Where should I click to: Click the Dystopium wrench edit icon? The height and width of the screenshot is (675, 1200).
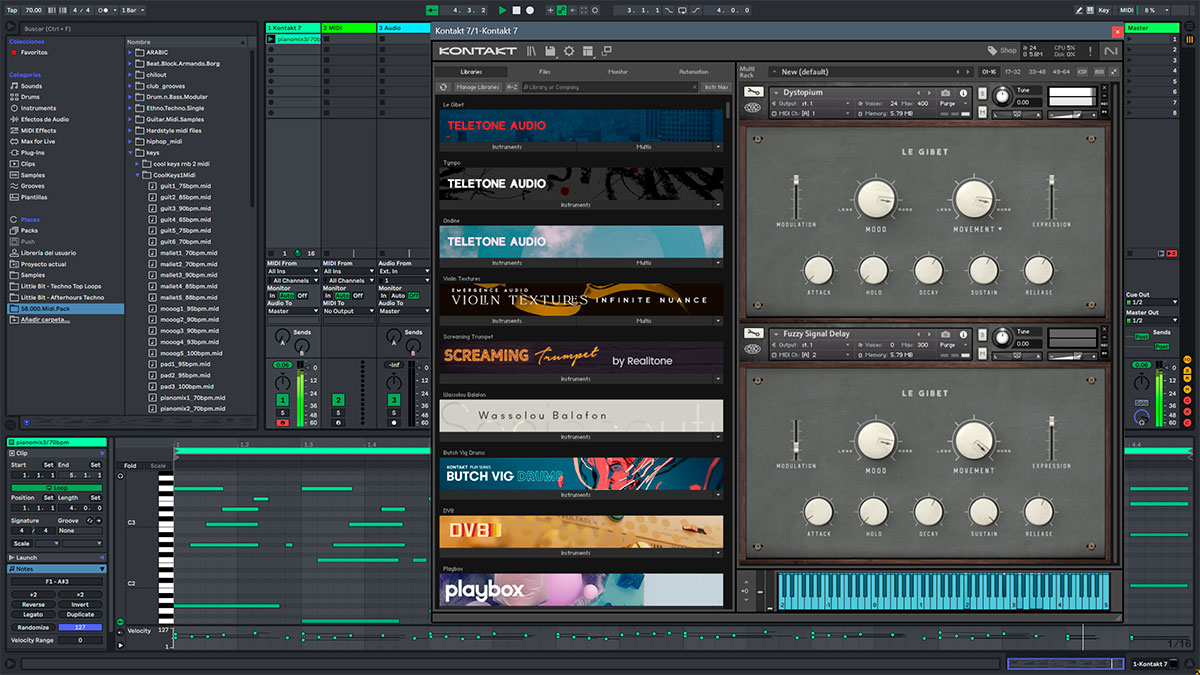point(753,93)
